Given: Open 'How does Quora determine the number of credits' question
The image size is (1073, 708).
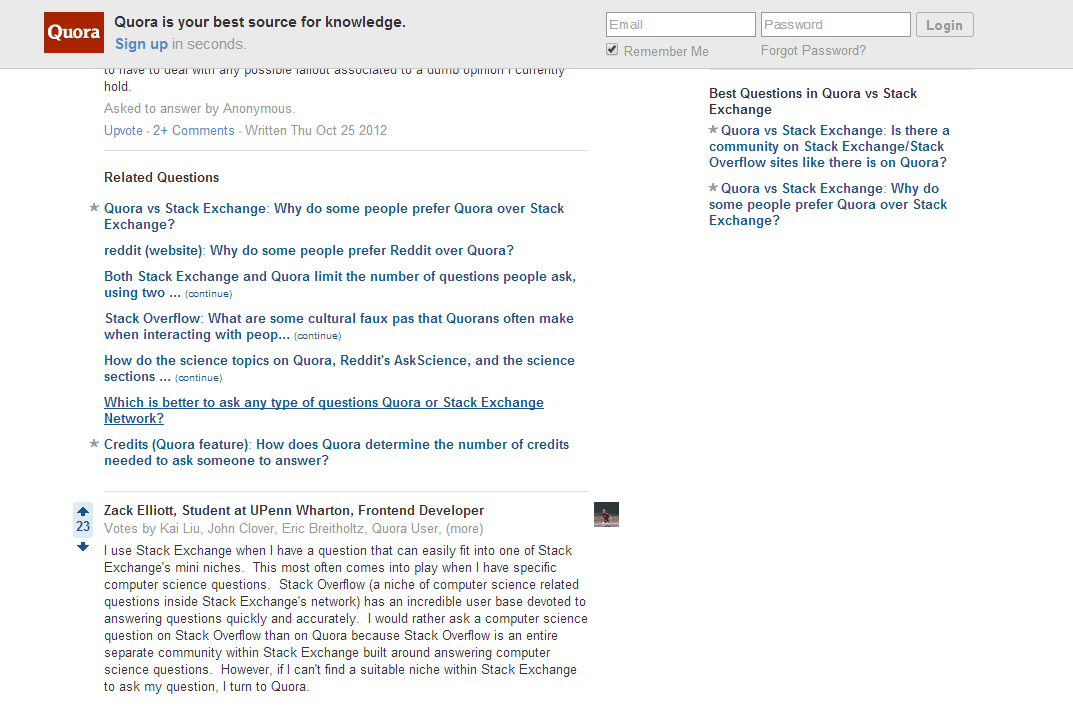Looking at the screenshot, I should (337, 452).
